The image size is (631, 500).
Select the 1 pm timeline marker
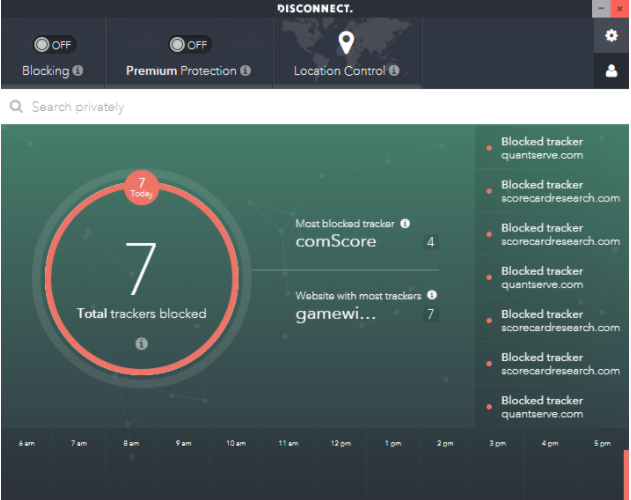tap(393, 443)
